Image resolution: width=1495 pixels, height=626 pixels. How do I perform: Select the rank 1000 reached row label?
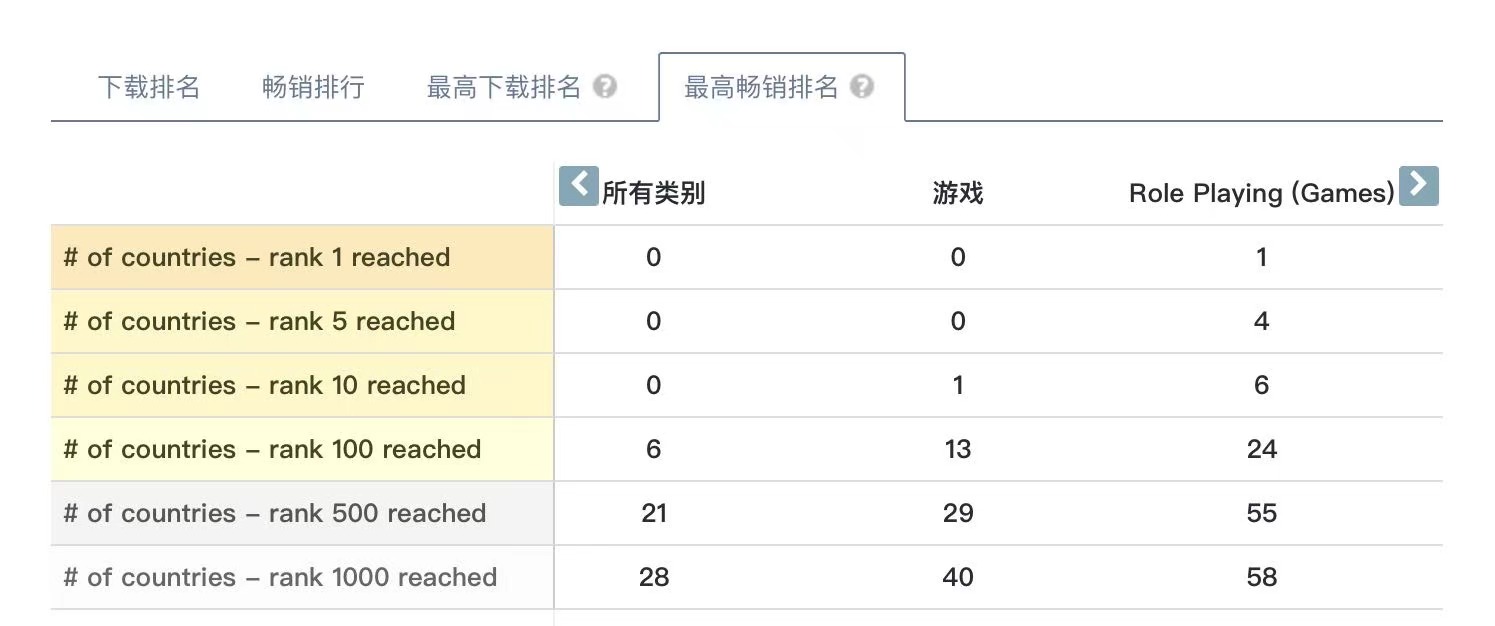302,577
